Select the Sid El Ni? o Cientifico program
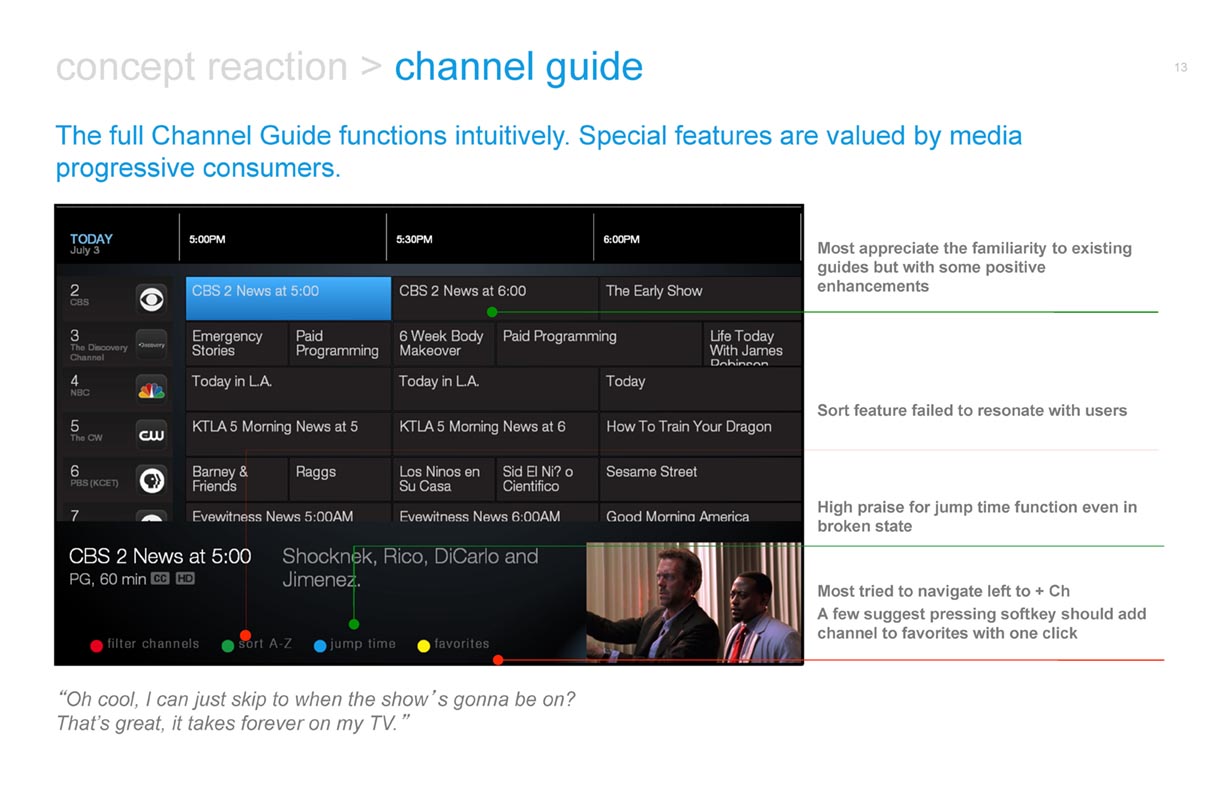This screenshot has width=1224, height=792. click(x=548, y=479)
